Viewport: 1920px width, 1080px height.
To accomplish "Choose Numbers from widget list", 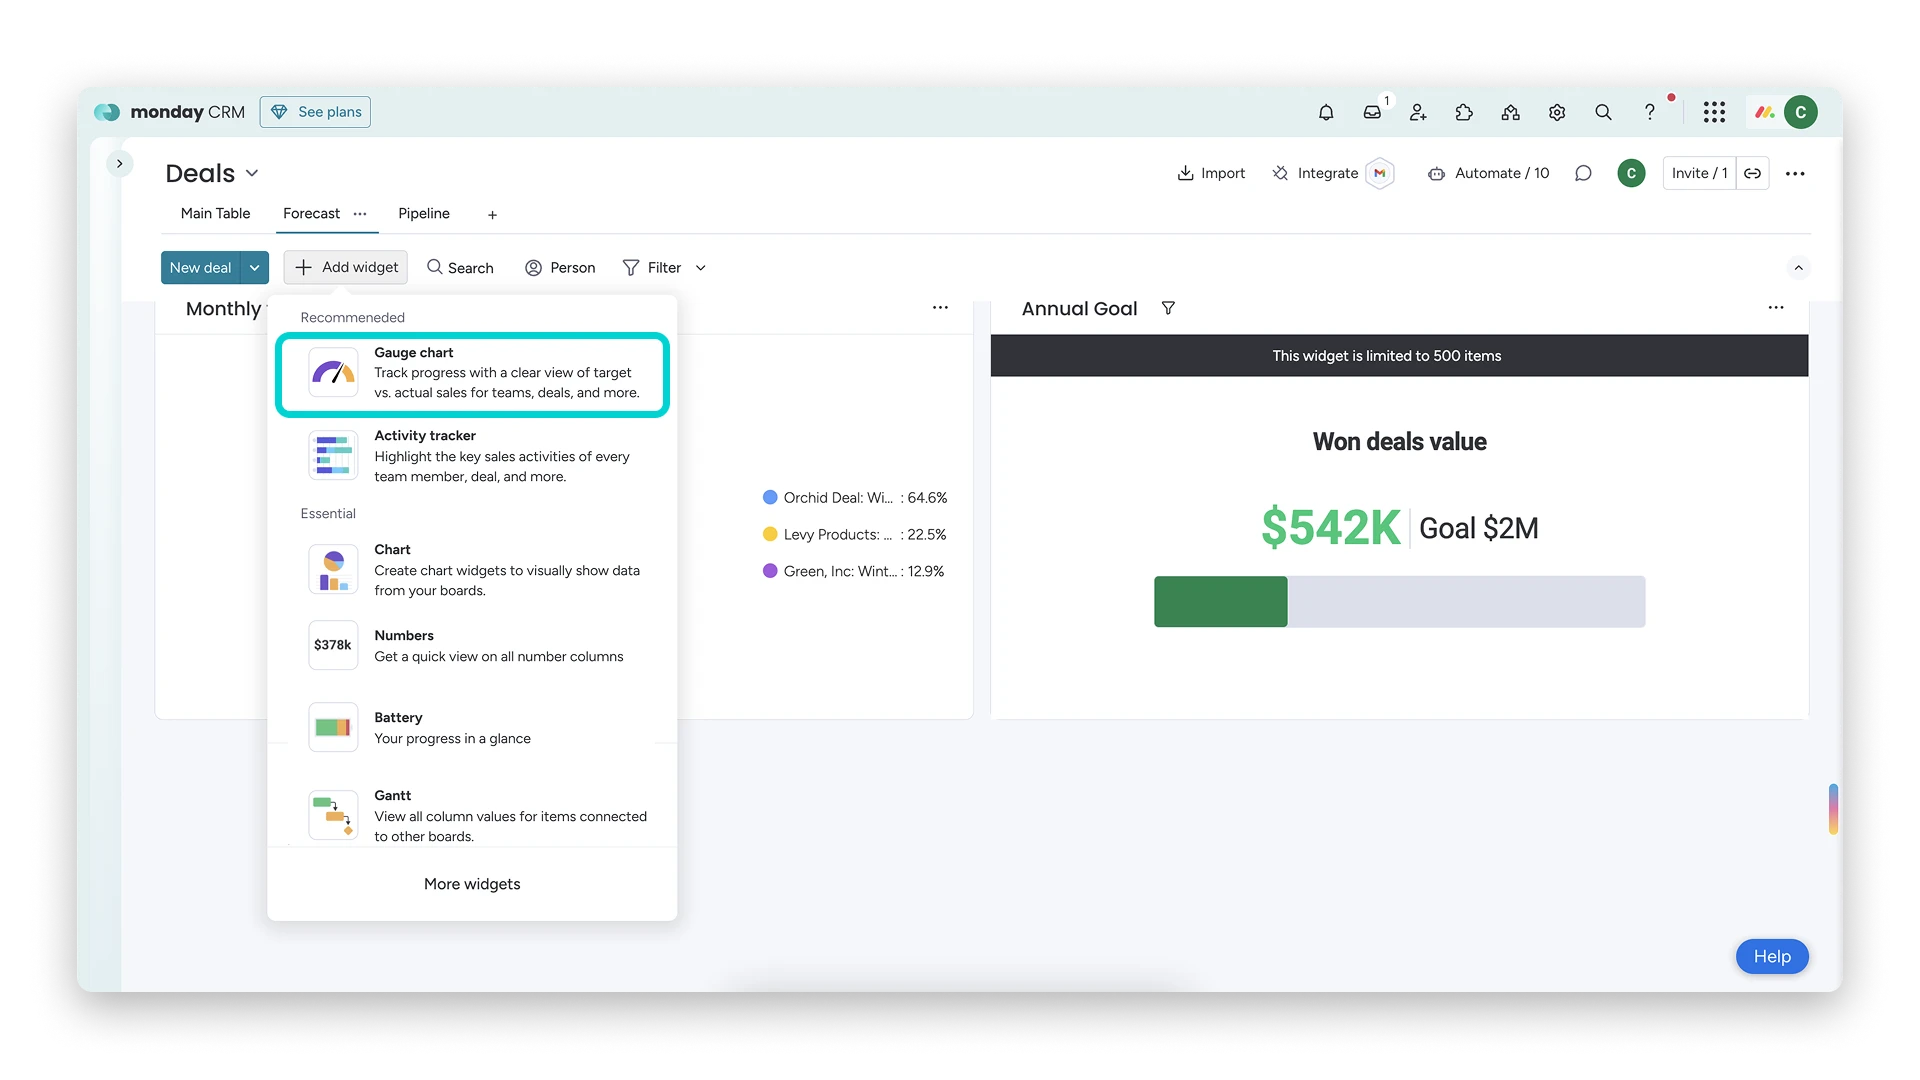I will click(472, 646).
